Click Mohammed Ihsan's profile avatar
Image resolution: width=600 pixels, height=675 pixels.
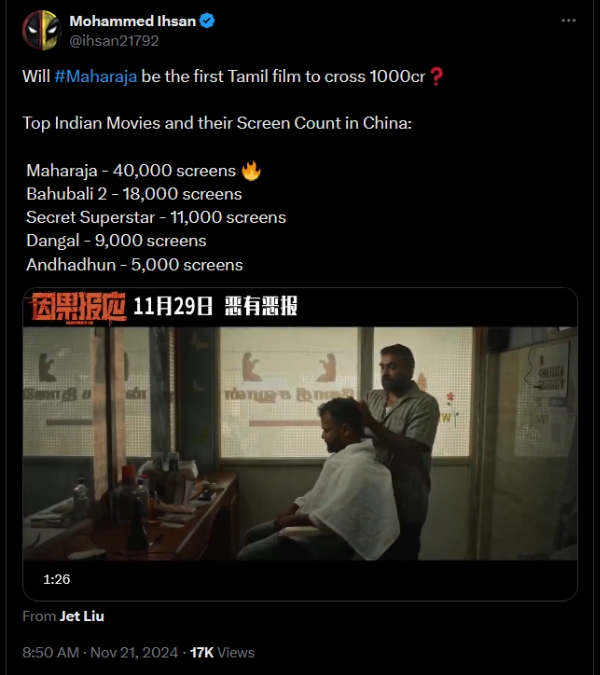pos(41,31)
